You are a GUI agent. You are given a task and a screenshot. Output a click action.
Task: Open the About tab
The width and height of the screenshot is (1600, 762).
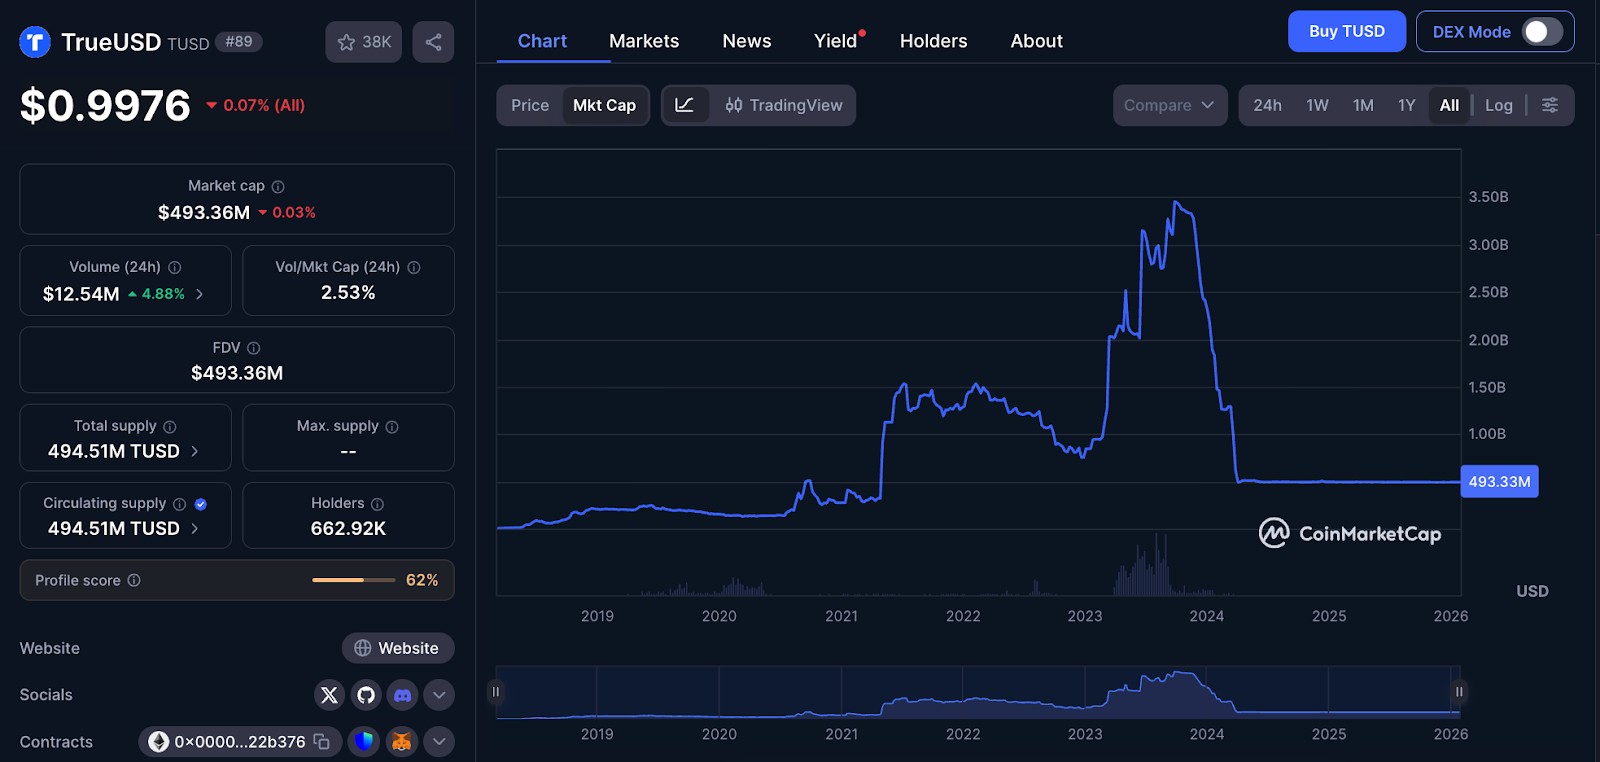1036,41
